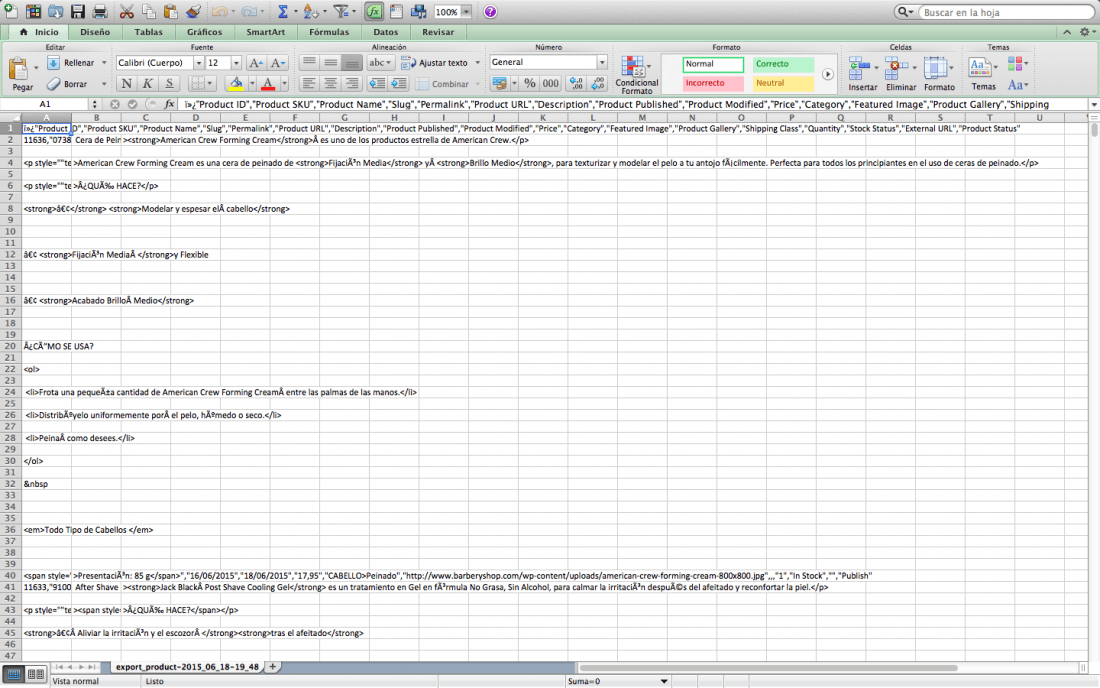Screen dimensions: 1100x688
Task: Collapse the ribbon with the chevron
Action: click(1066, 32)
